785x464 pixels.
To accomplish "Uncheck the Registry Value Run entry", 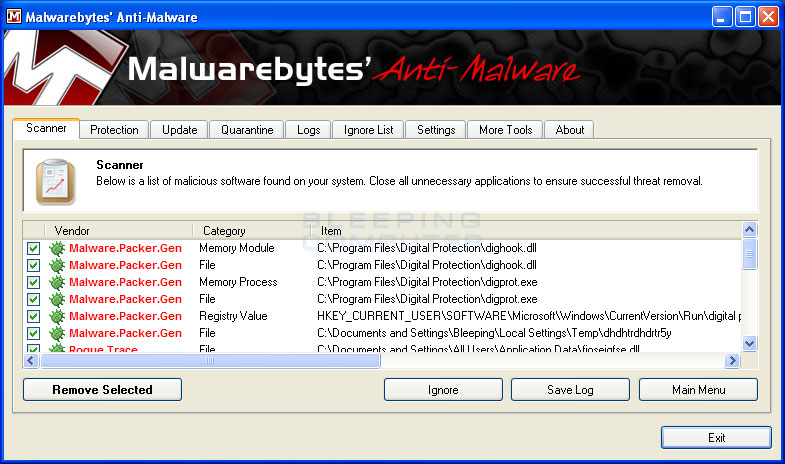I will 34,316.
